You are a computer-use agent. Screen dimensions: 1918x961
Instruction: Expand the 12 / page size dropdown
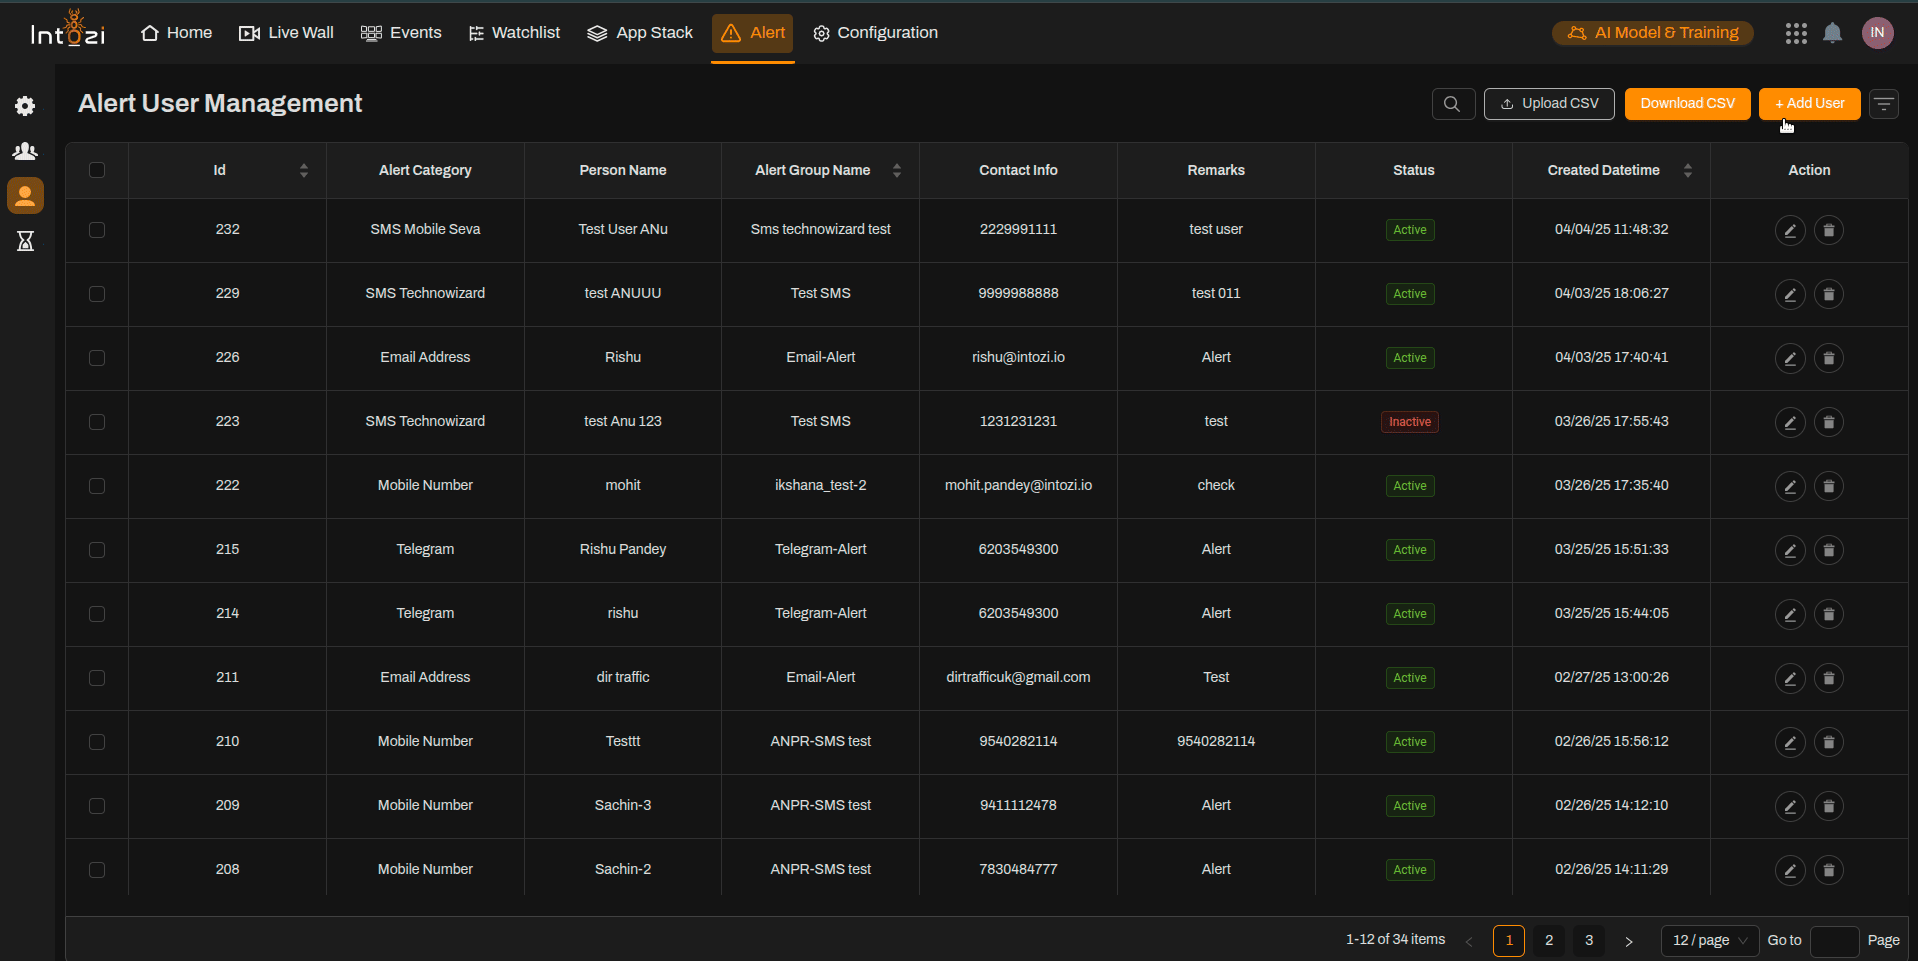click(1709, 940)
